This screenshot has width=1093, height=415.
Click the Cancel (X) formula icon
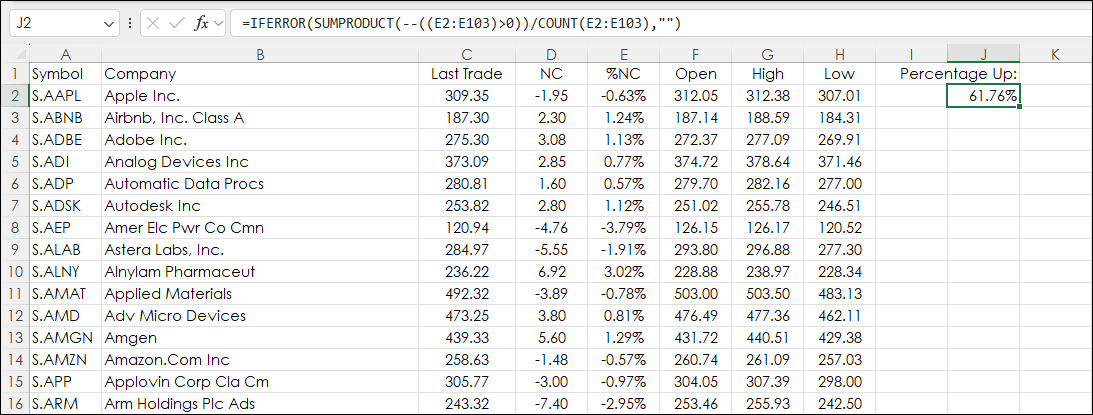pos(153,24)
